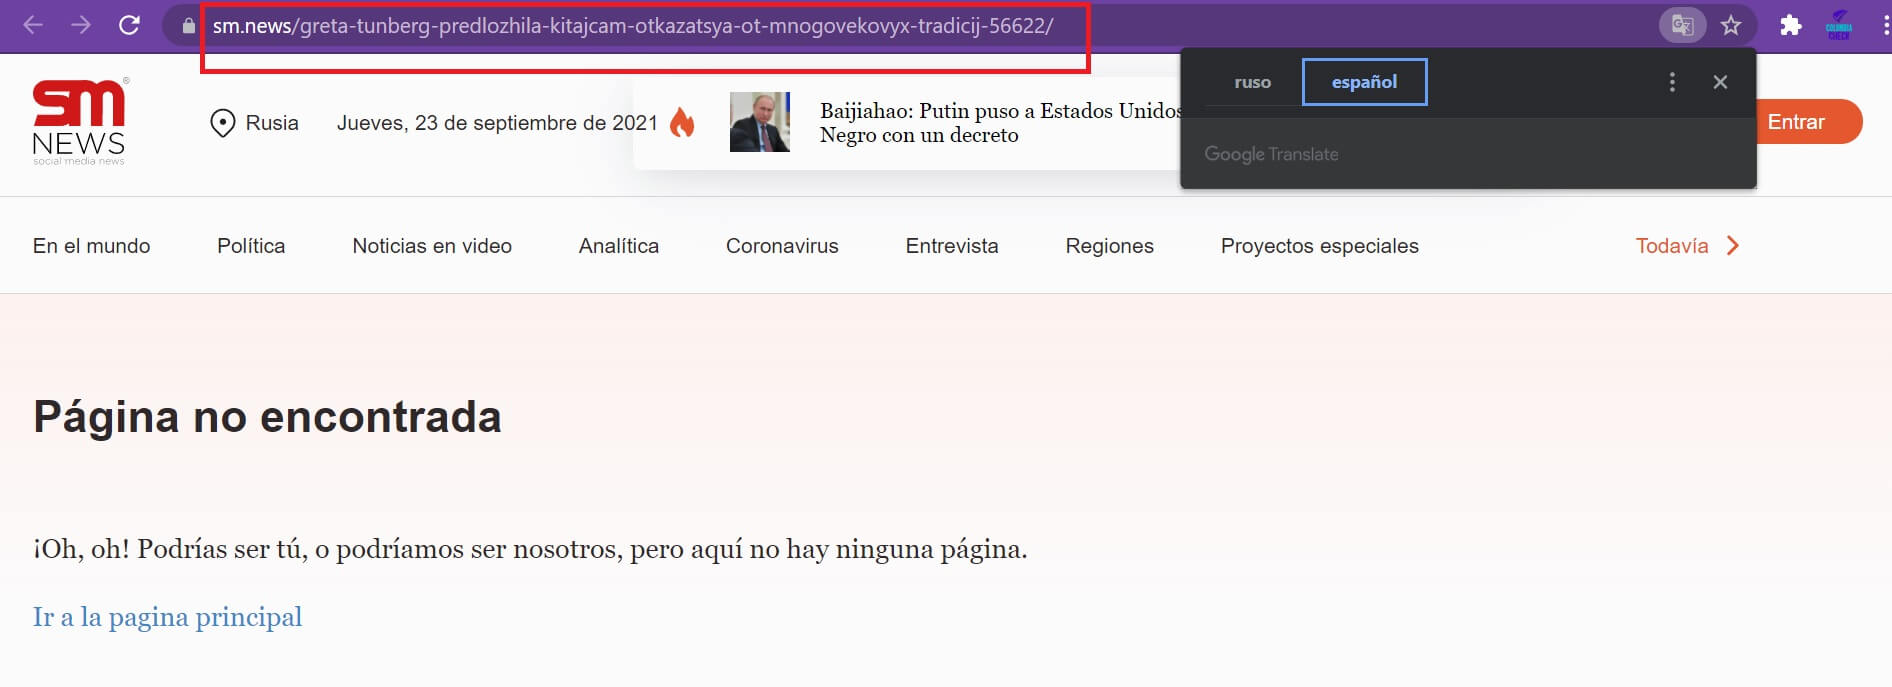Screen dimensions: 1892x687
Task: Click the browser forward arrow
Action: point(81,25)
